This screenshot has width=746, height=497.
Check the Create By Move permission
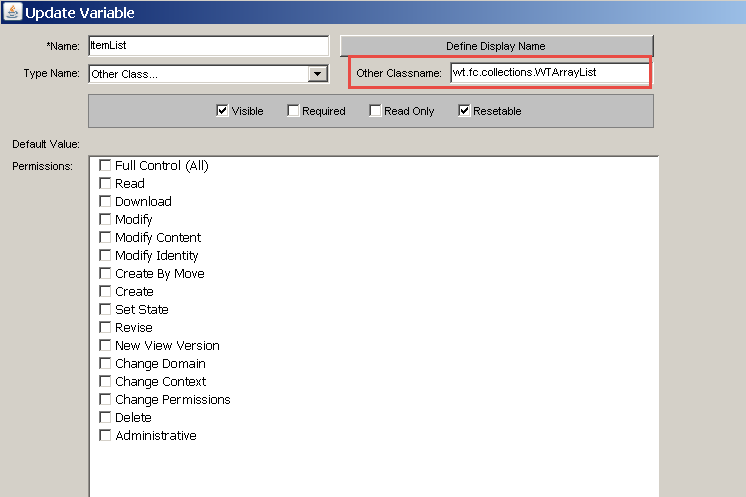tap(105, 273)
